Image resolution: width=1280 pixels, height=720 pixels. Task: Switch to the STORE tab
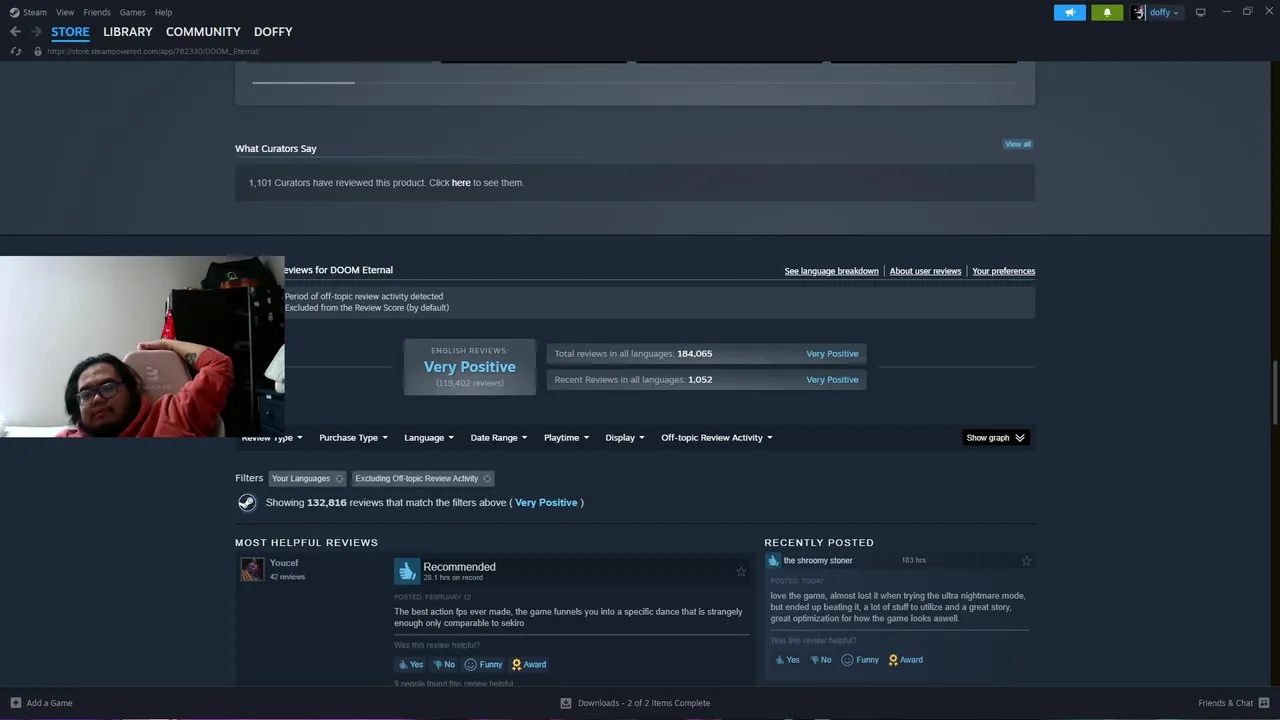pos(70,32)
